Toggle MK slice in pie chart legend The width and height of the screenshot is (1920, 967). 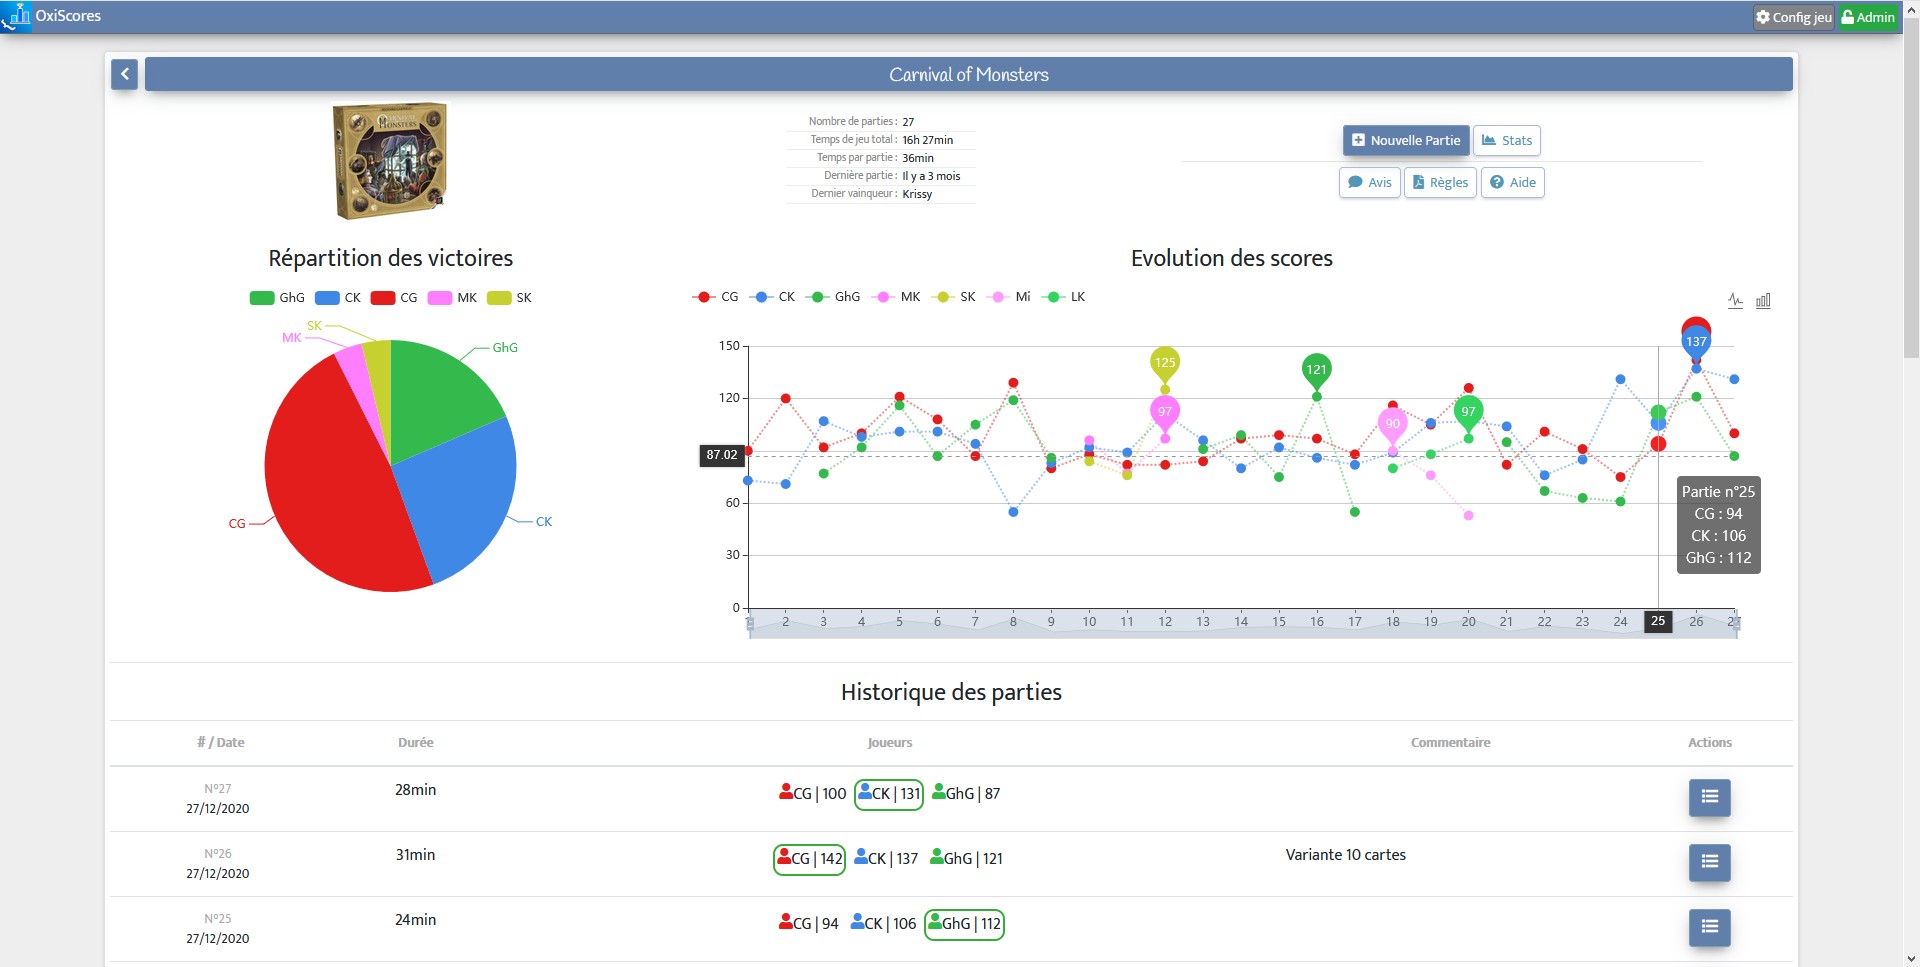tap(452, 298)
